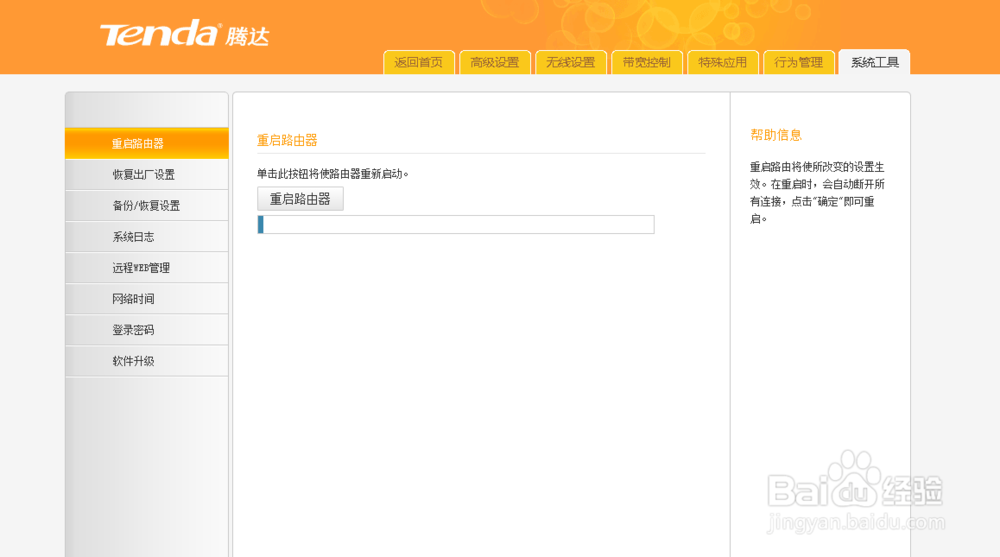Open 备份/恢复设置 sidebar item
The image size is (1000, 557).
(x=147, y=205)
